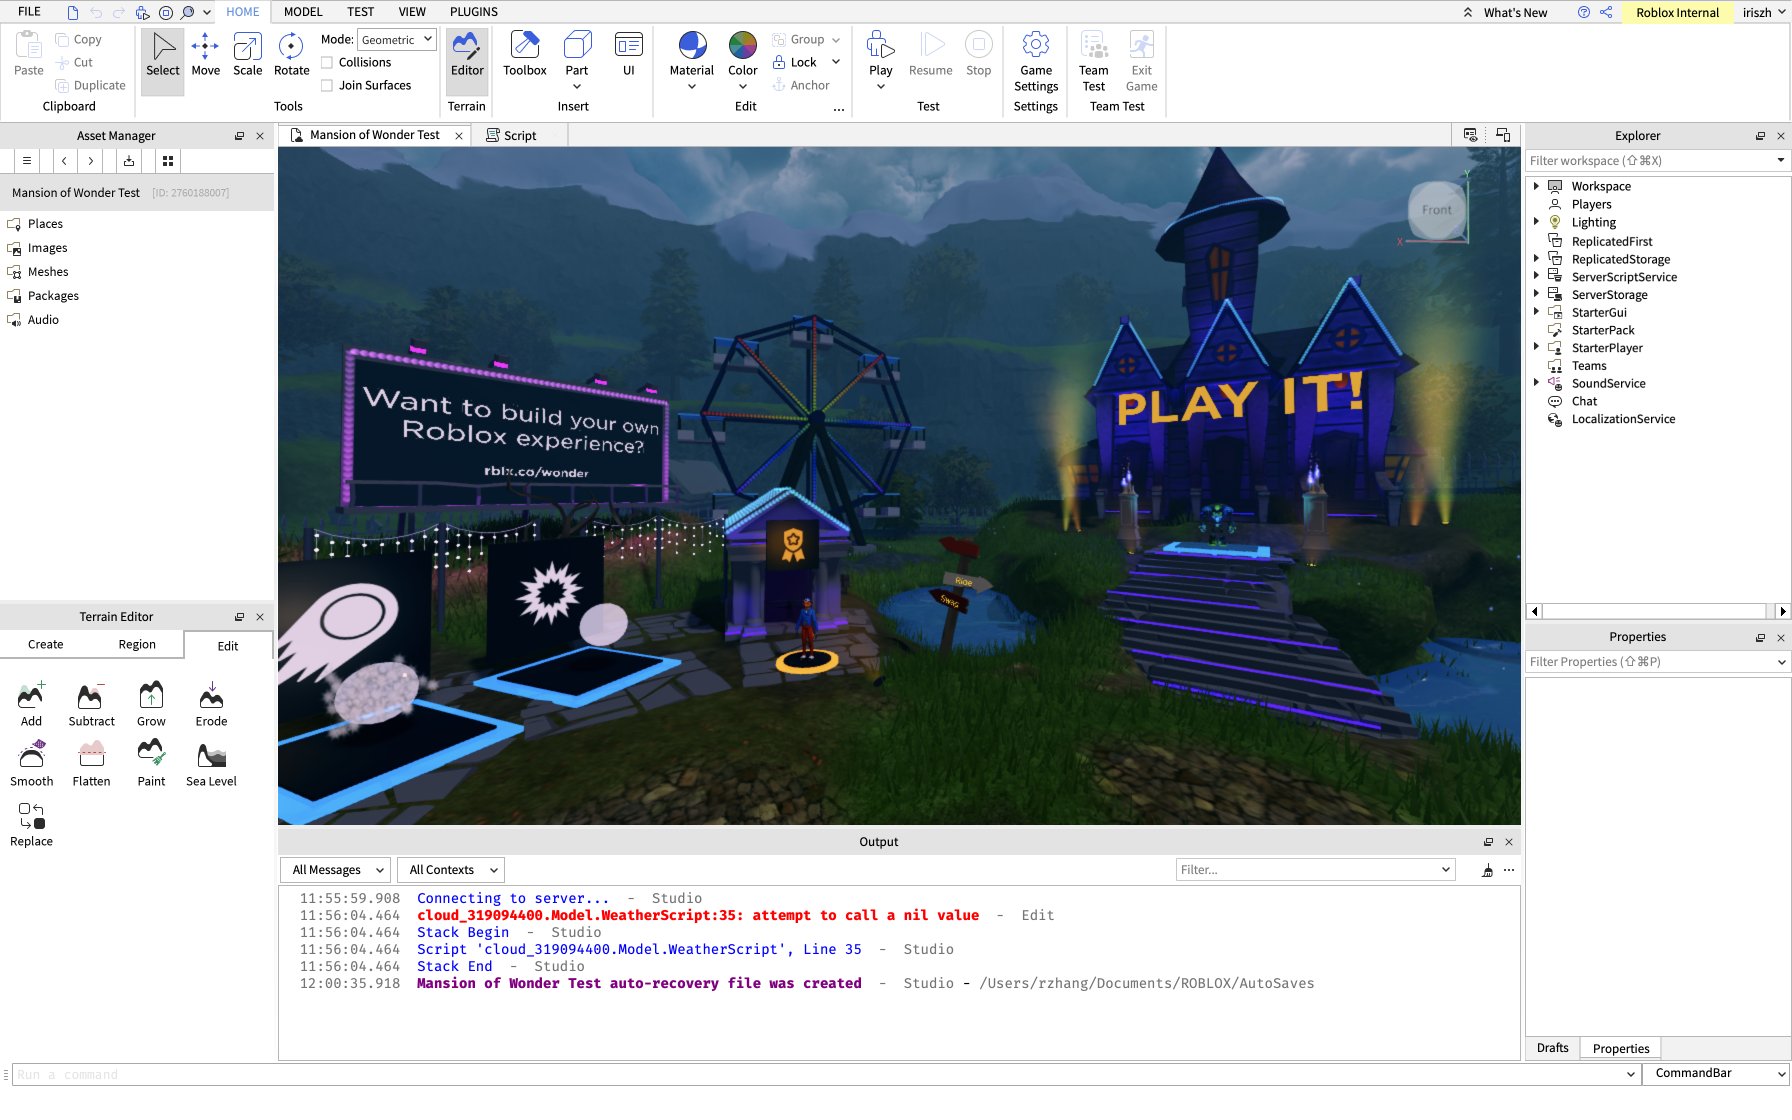Click the Filter Properties input field
Screen dimensions: 1792x1120
pyautogui.click(x=1650, y=662)
